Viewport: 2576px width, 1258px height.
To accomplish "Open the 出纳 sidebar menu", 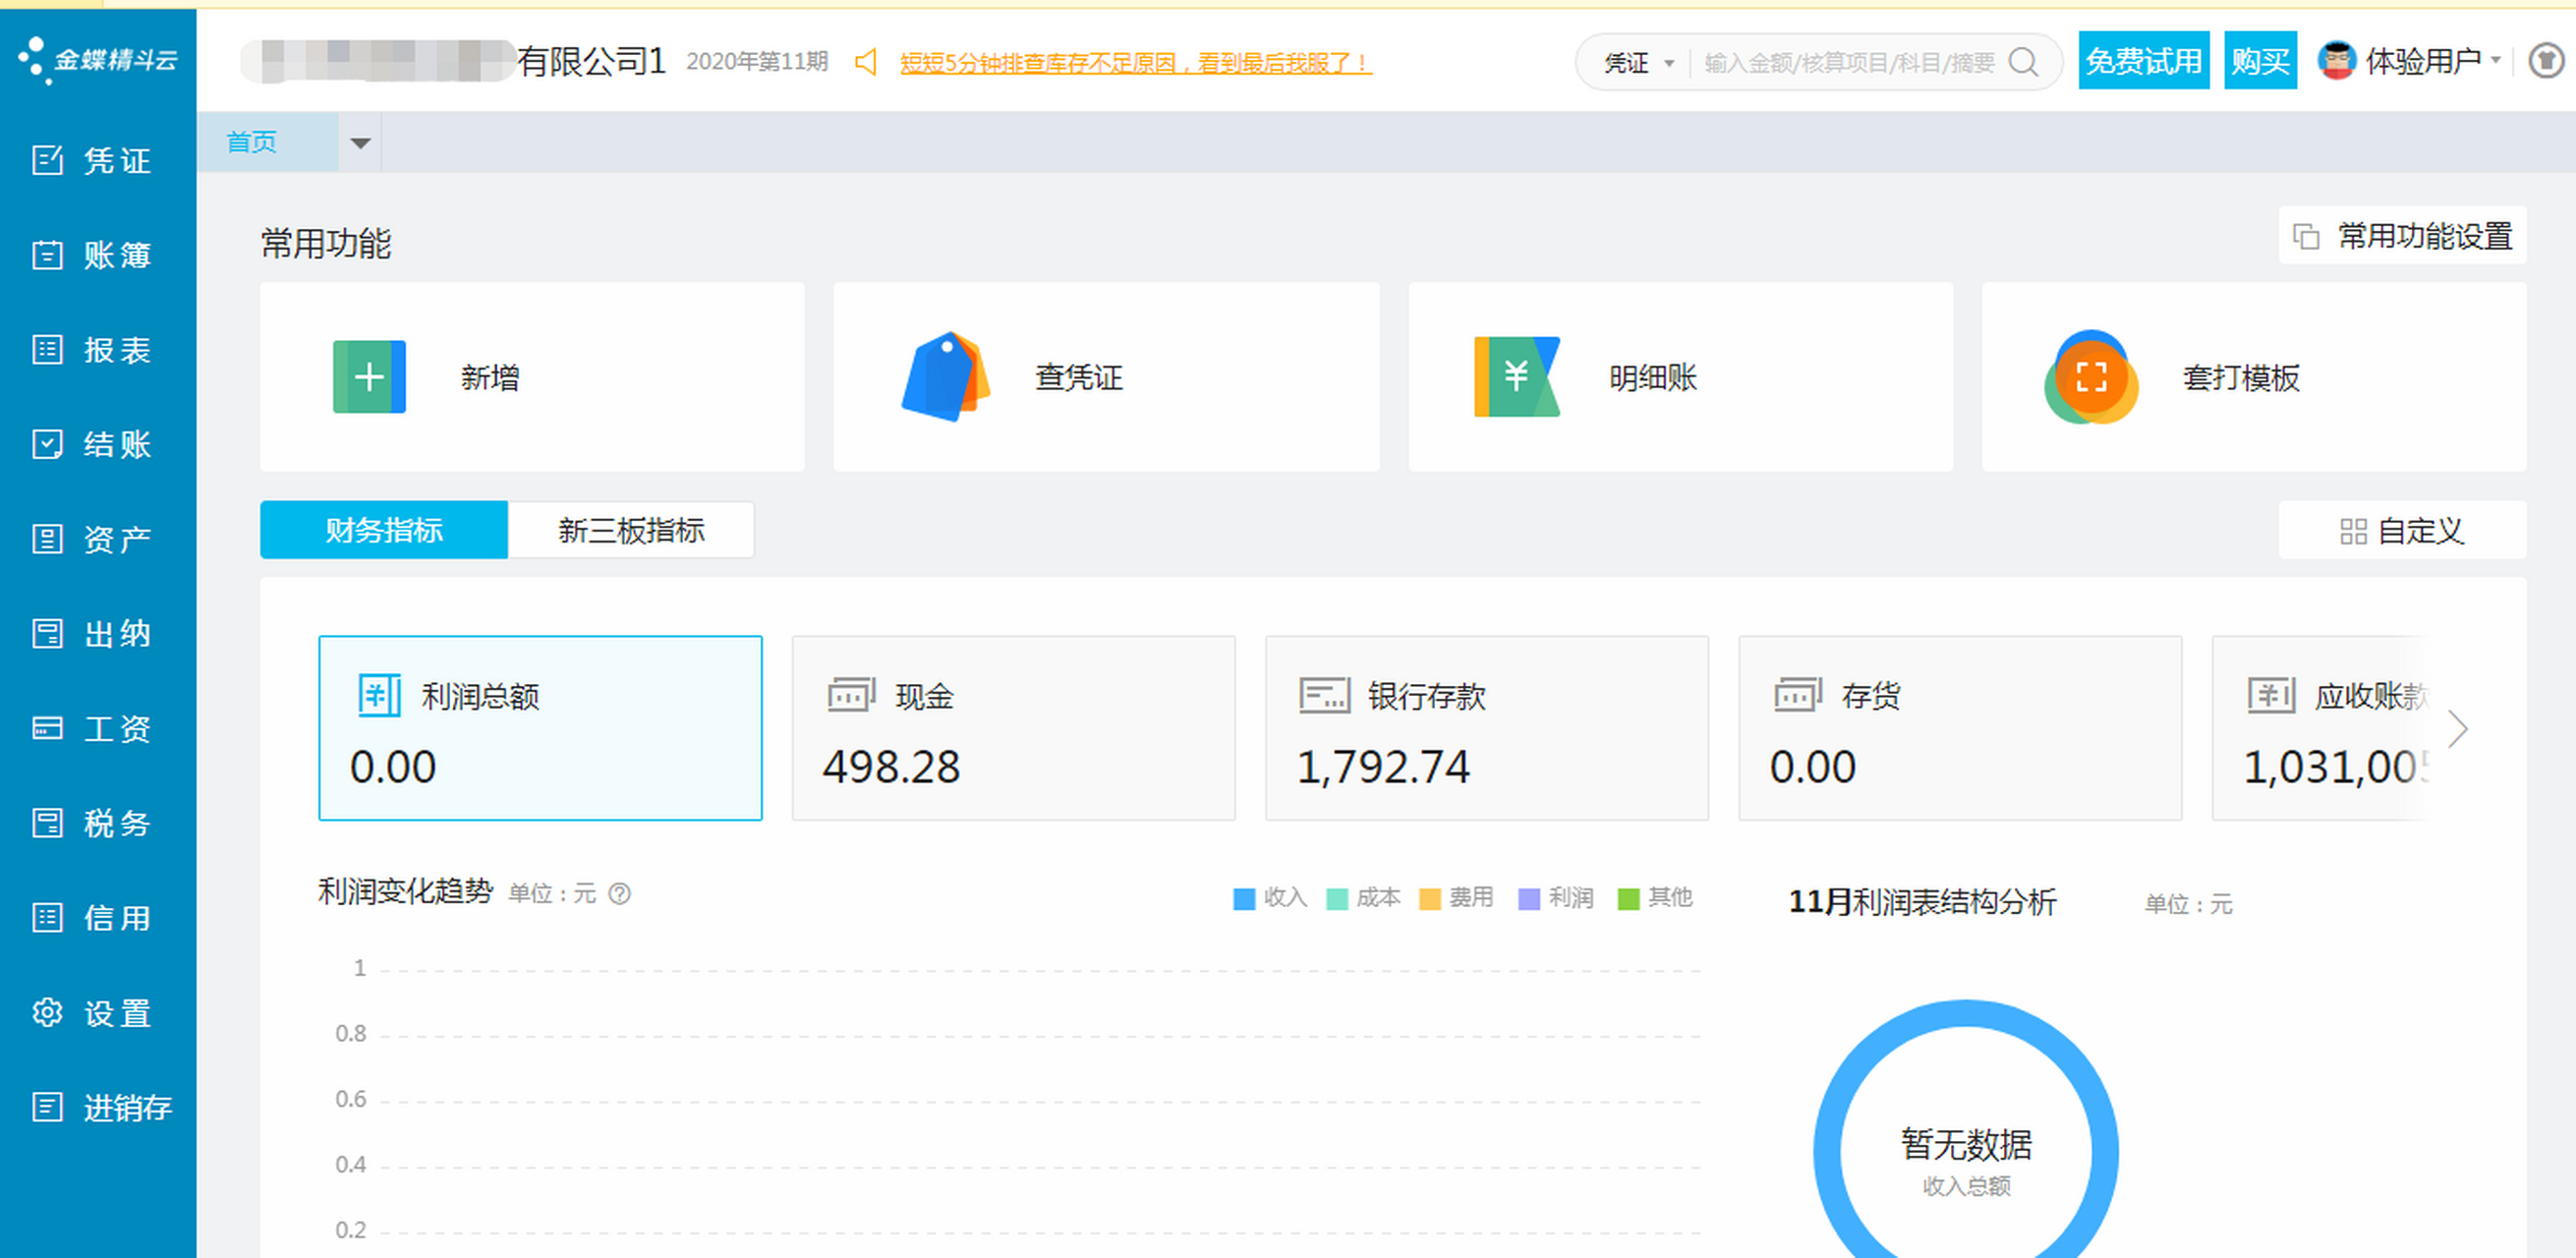I will pos(92,634).
